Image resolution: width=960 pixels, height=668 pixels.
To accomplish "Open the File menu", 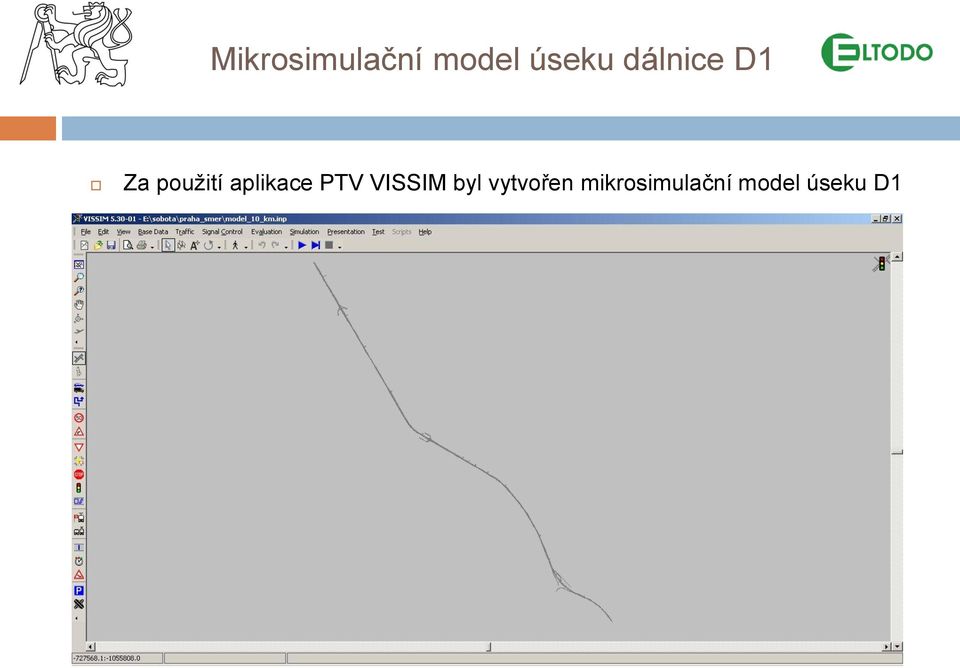I will pyautogui.click(x=86, y=232).
